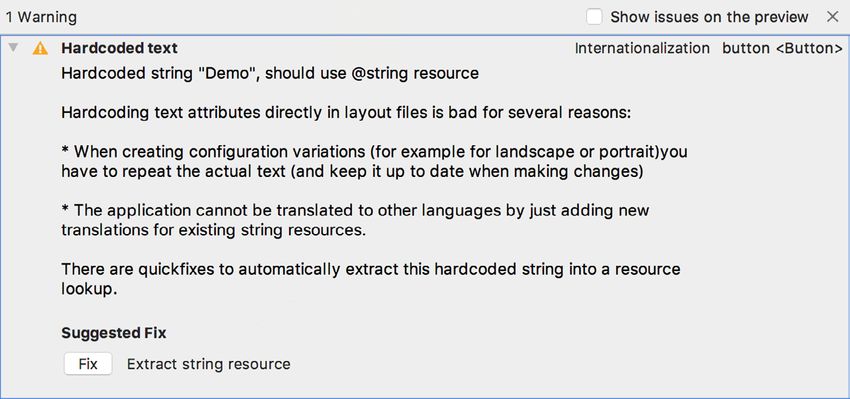Click the Suggested Fix heading
This screenshot has height=399, width=850.
point(114,333)
